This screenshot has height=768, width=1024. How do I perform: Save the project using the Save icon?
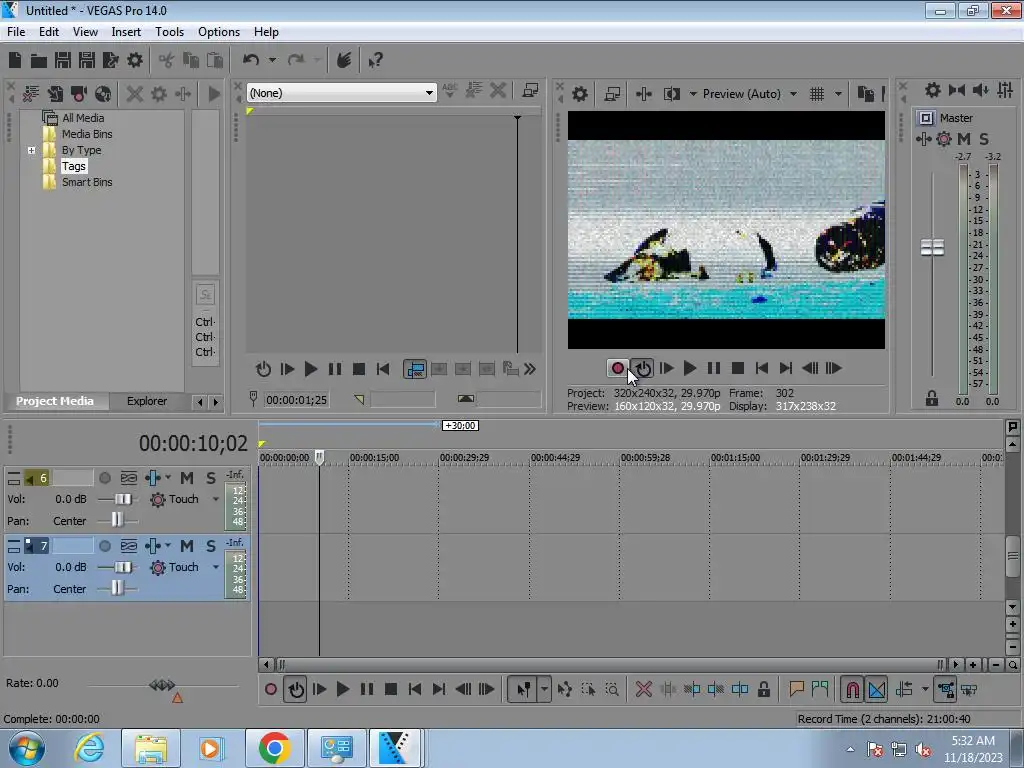pos(63,61)
